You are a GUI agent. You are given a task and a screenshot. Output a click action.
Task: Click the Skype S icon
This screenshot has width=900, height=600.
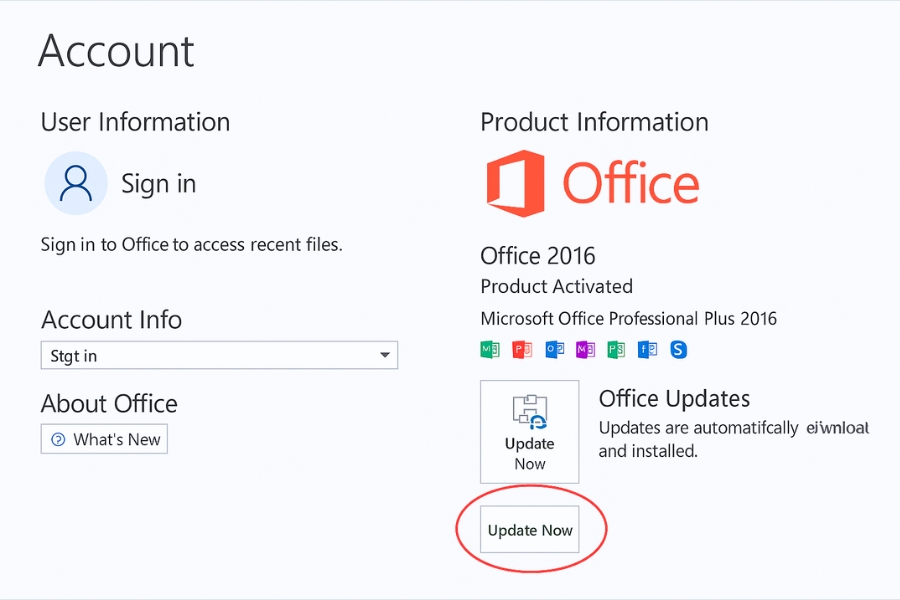pyautogui.click(x=679, y=349)
